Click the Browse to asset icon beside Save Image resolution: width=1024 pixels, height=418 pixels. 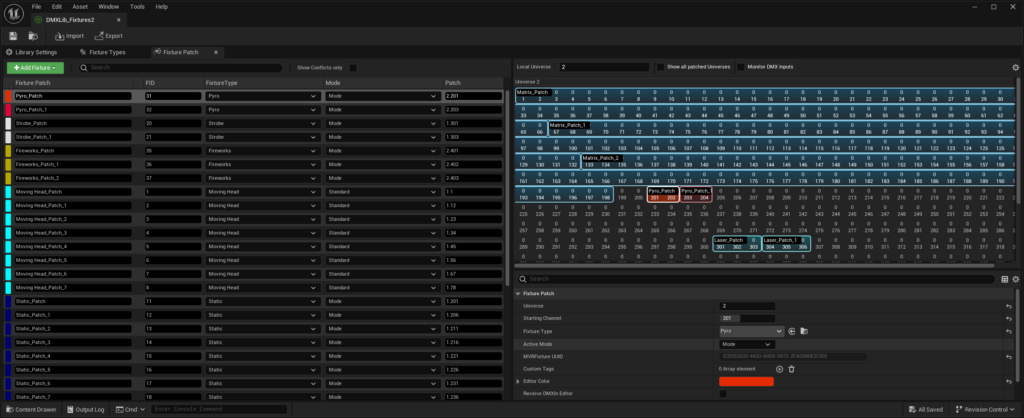(33, 36)
